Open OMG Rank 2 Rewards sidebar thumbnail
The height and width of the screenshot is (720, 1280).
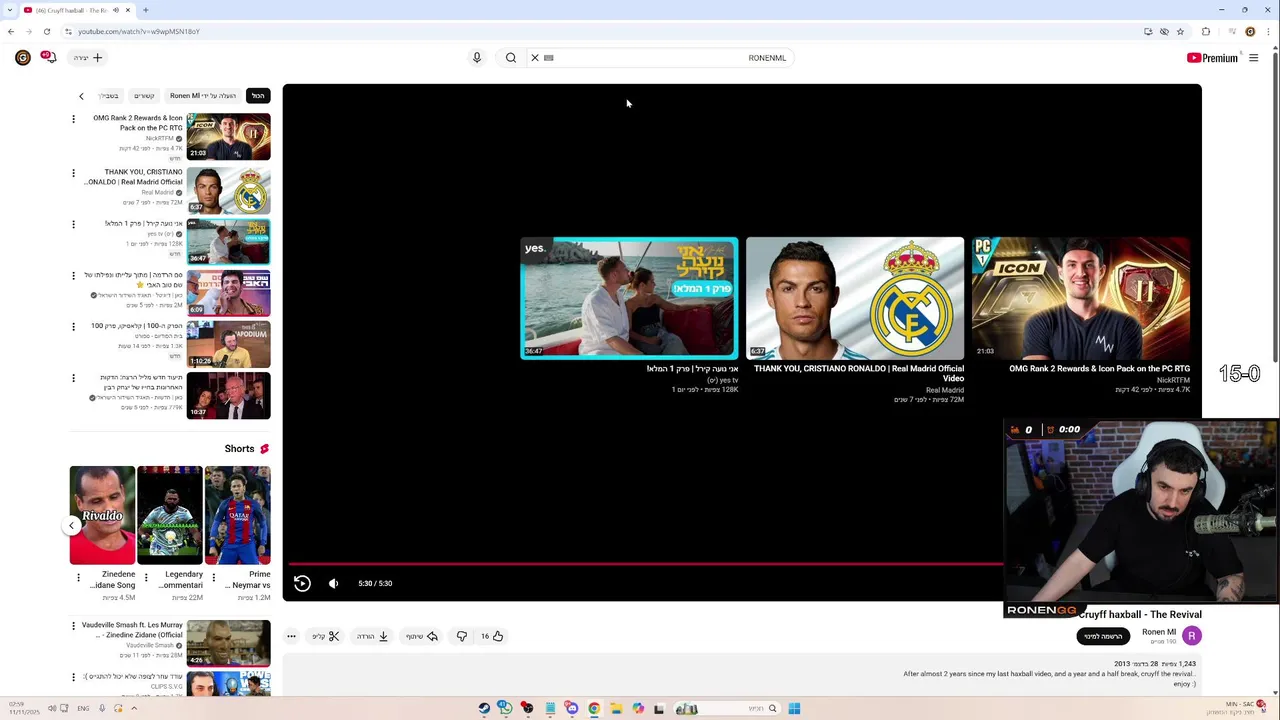point(228,137)
